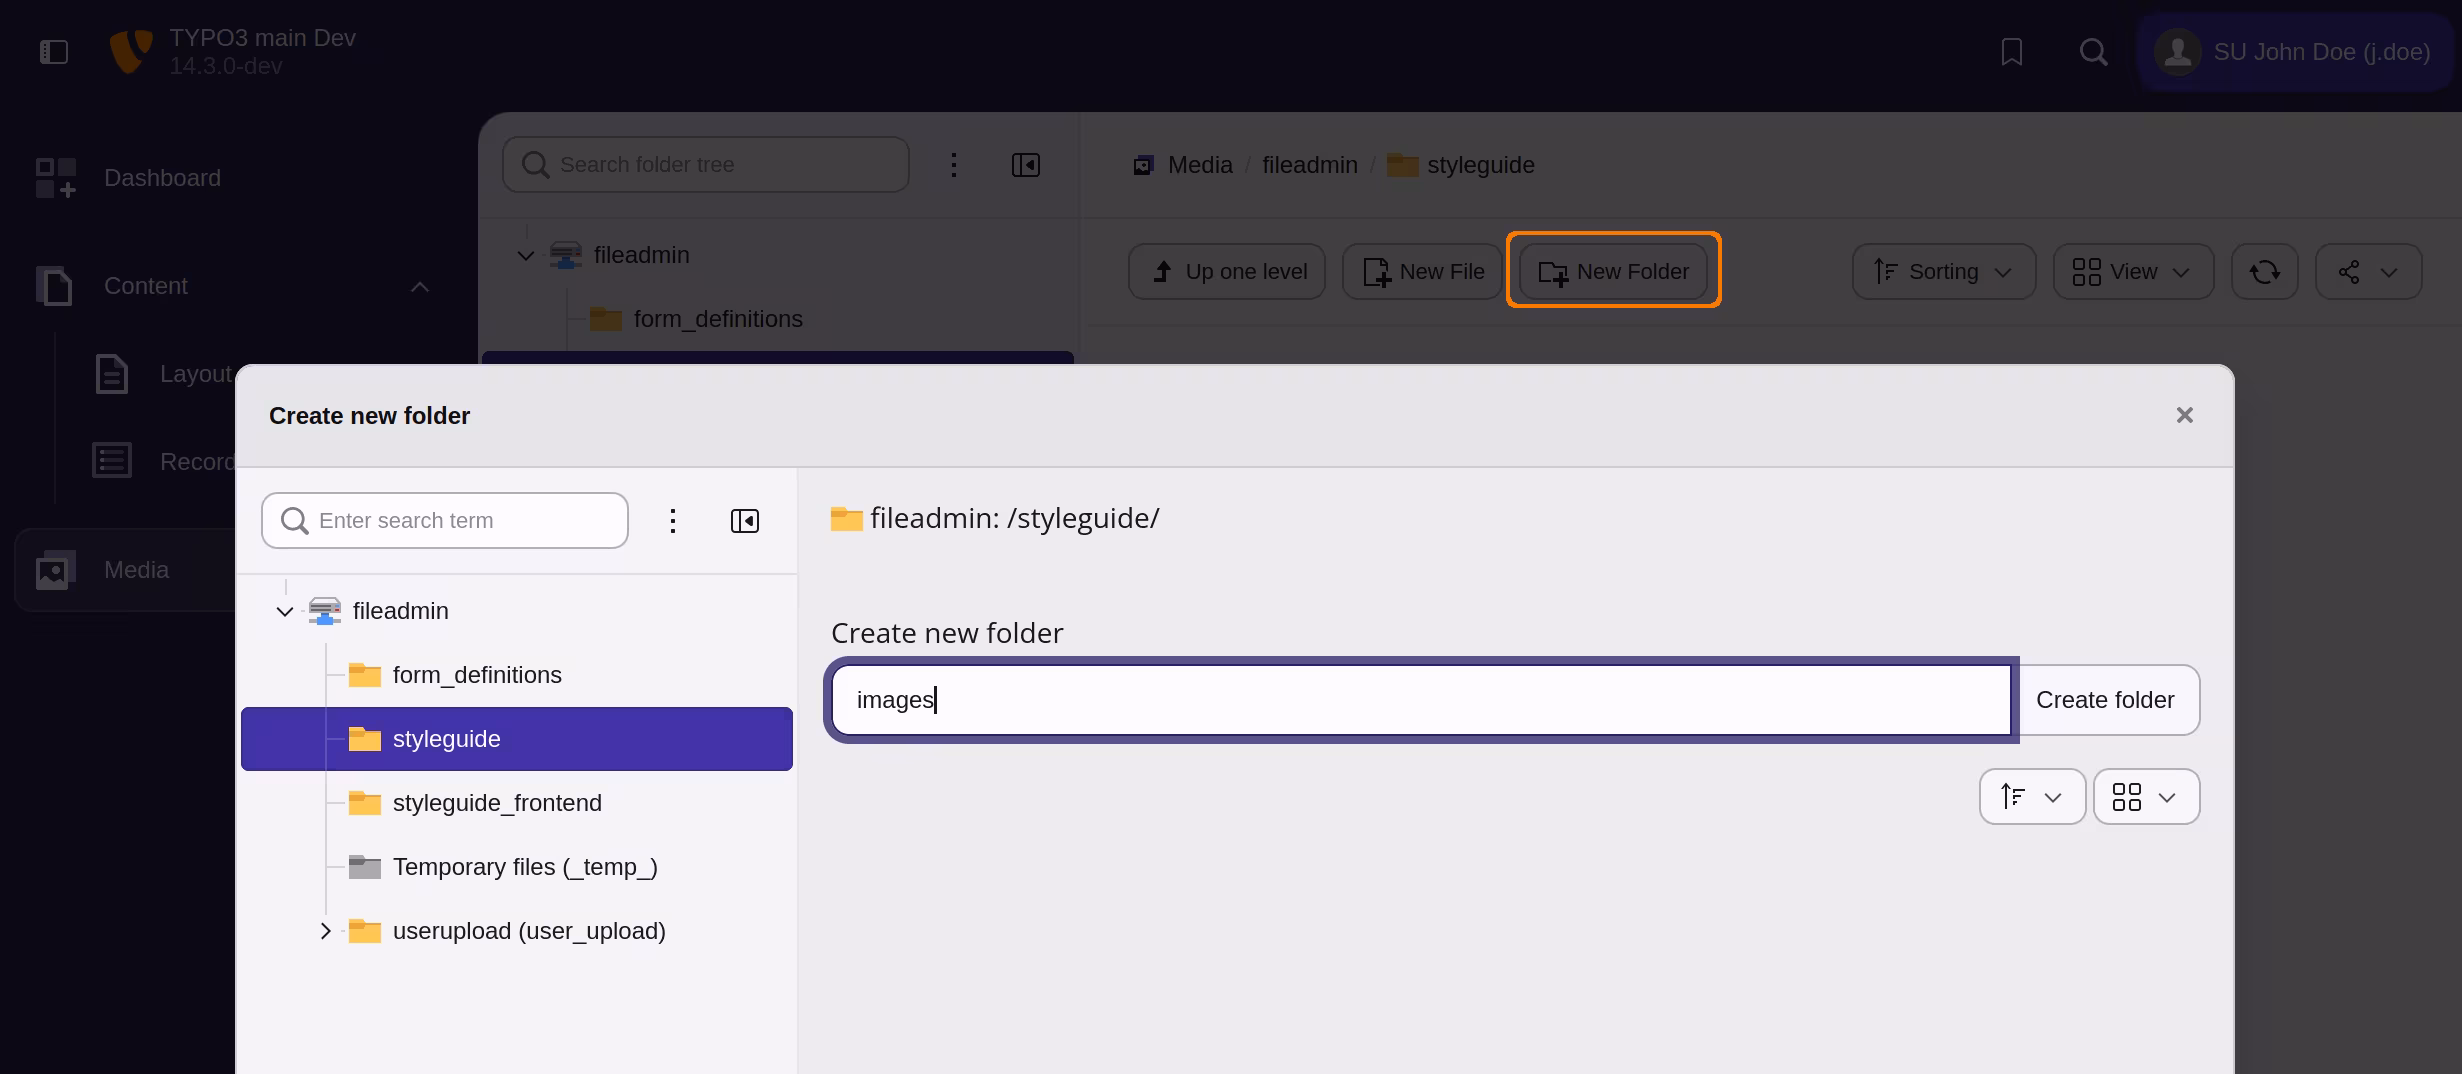
Task: Collapse the fileadmin node in the modal tree
Action: 285,611
